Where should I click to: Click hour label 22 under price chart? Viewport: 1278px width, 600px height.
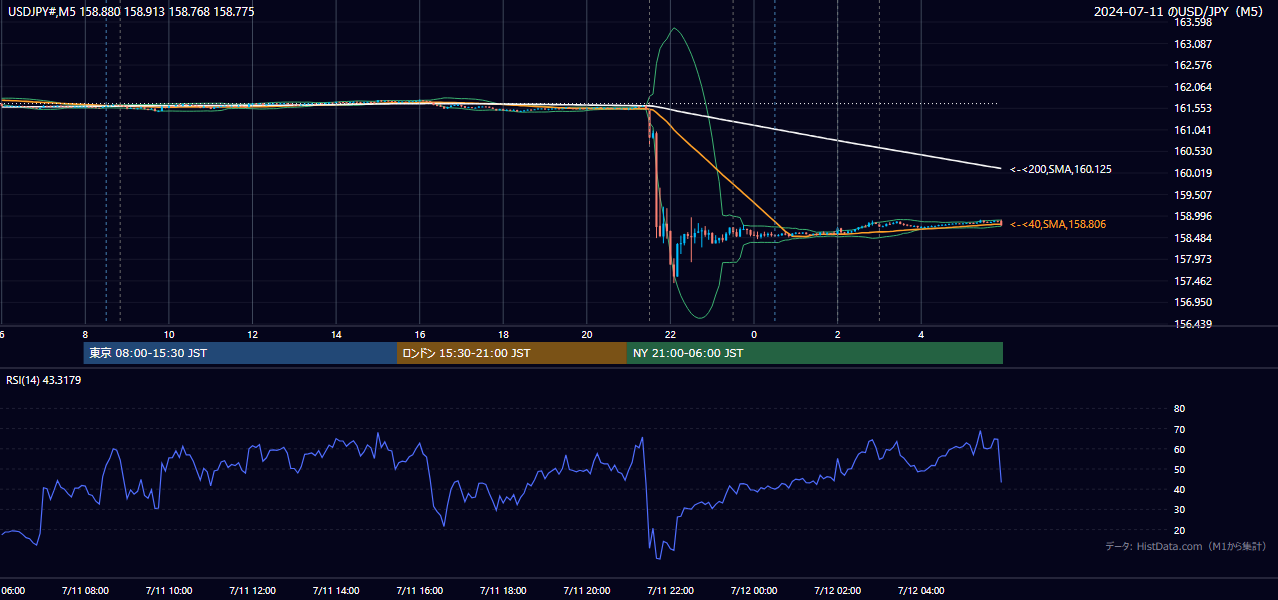tap(670, 334)
